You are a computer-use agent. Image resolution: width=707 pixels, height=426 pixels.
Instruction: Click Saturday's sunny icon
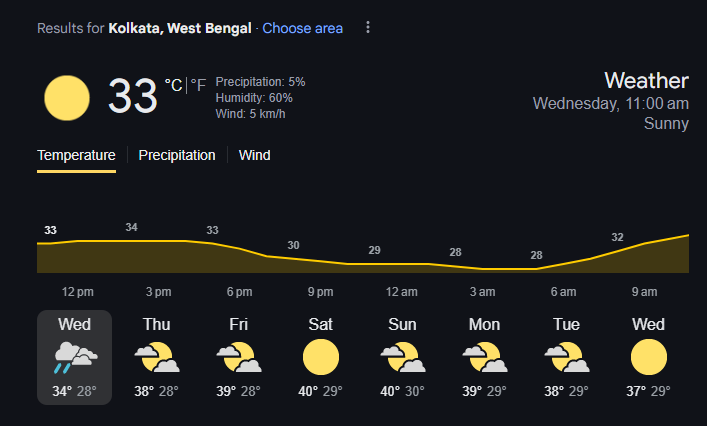[x=321, y=357]
